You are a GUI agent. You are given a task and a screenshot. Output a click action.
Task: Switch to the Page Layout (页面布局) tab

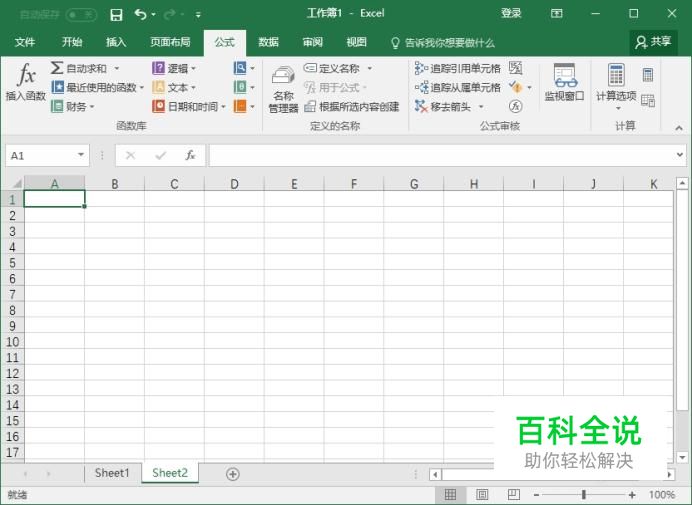[170, 42]
